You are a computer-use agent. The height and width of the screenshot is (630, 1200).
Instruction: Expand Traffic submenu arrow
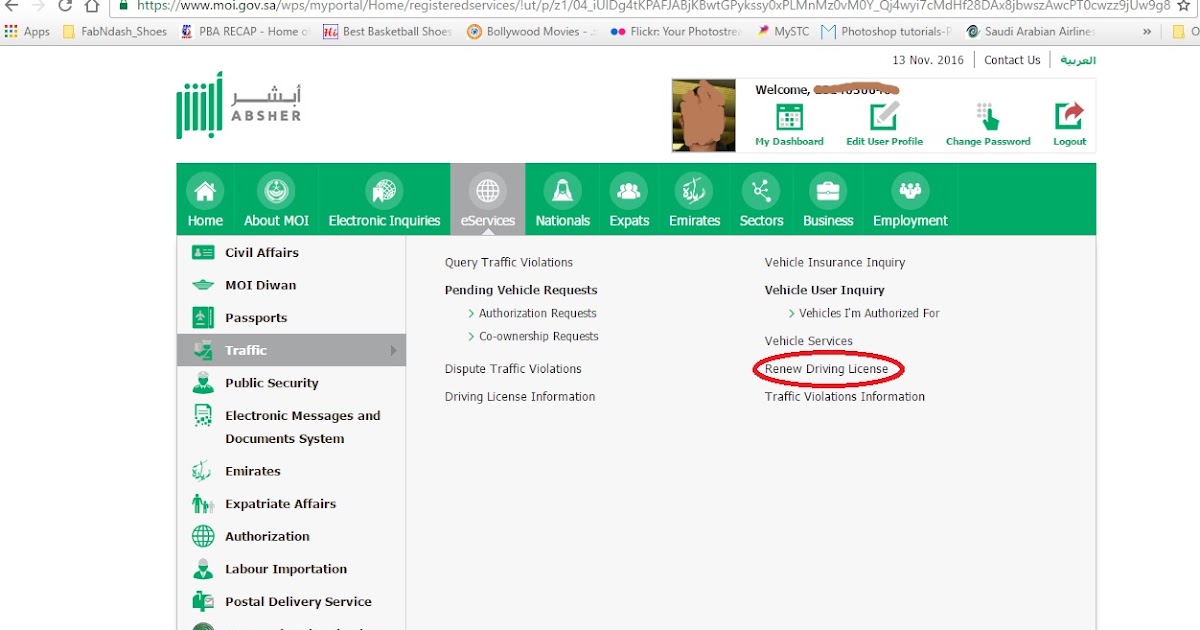(394, 351)
